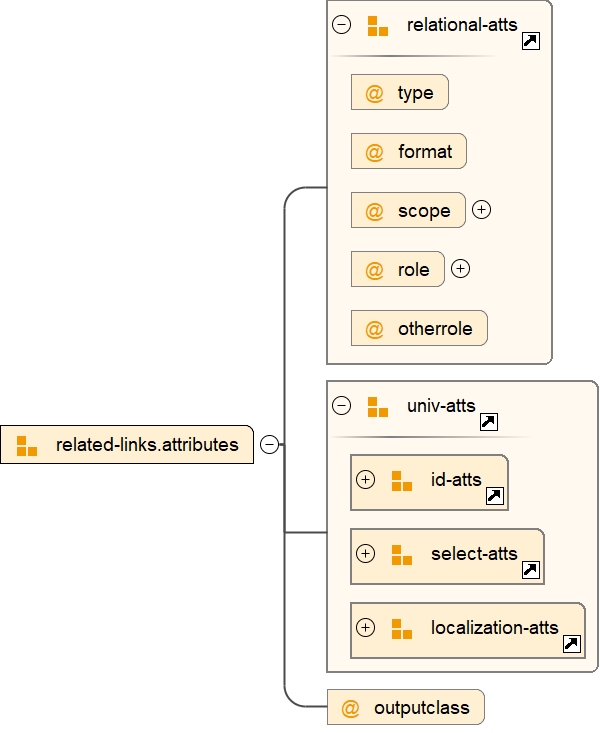Collapse the related-links.attributes node
The width and height of the screenshot is (600, 733).
(269, 444)
